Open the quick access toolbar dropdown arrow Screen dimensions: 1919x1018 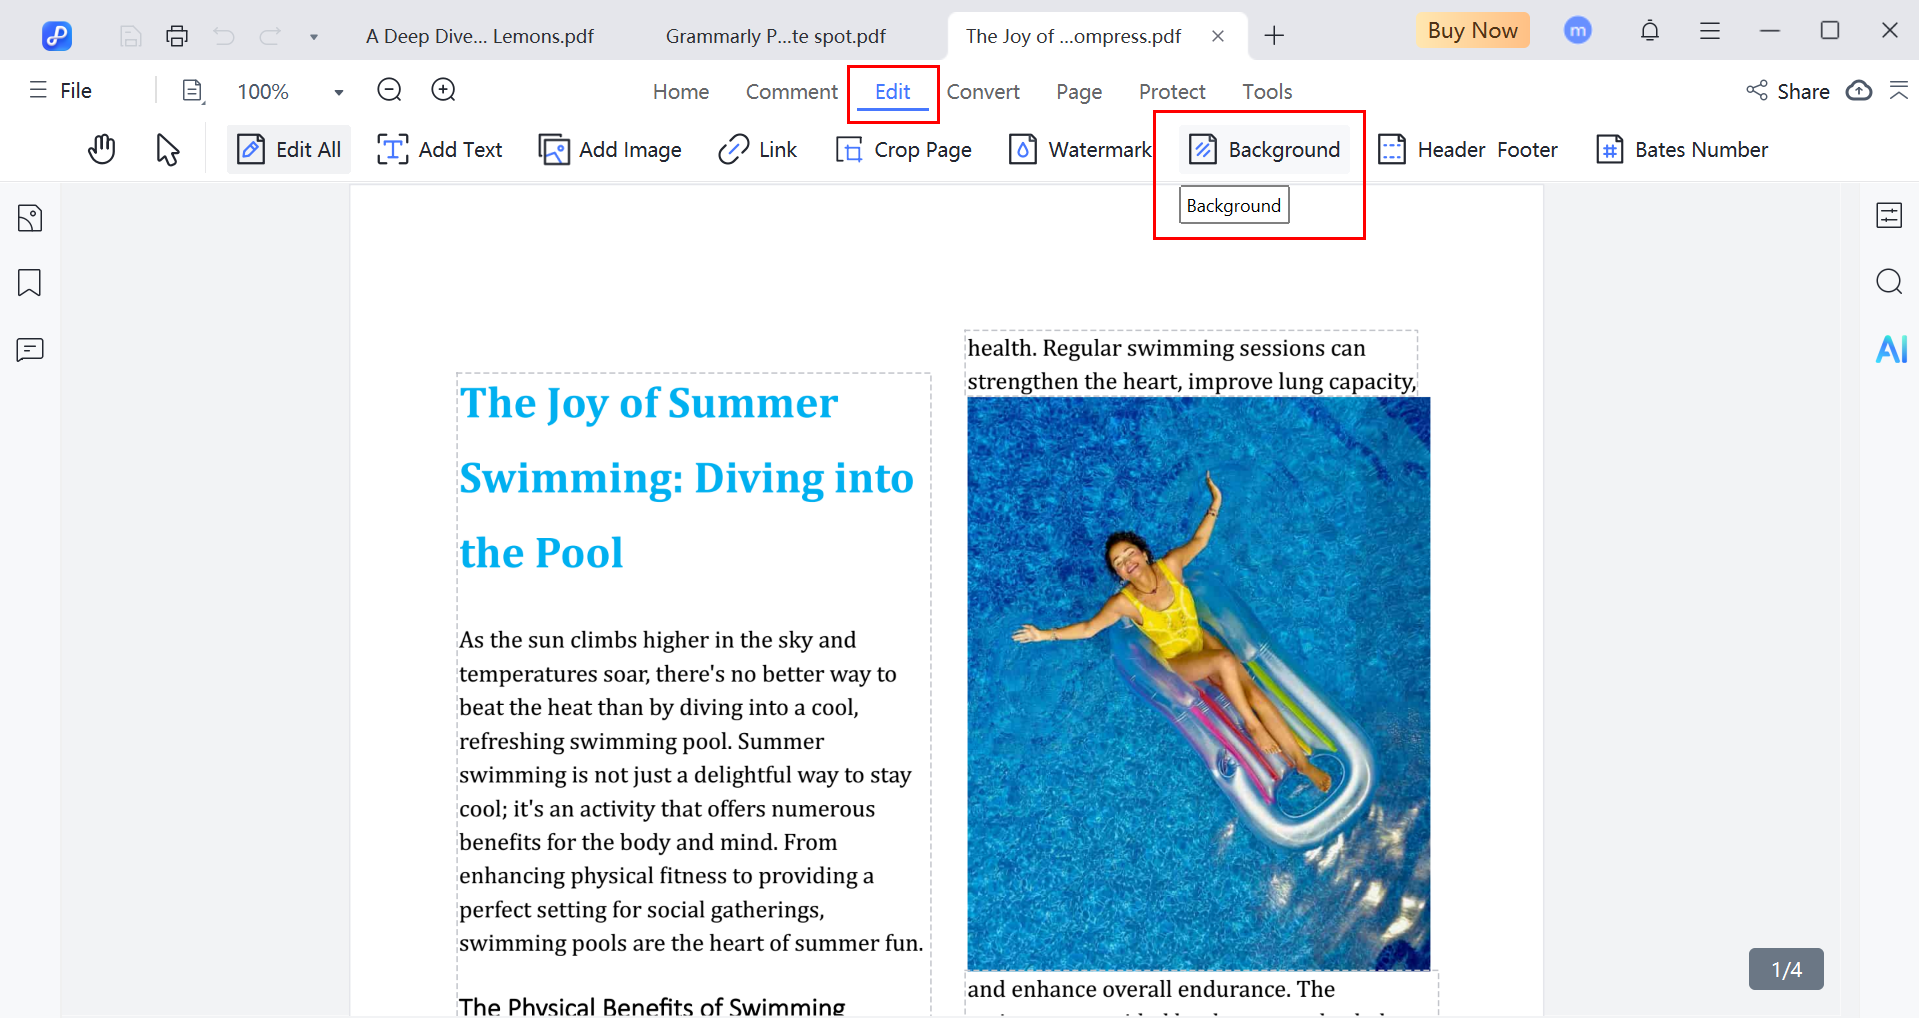click(x=314, y=37)
